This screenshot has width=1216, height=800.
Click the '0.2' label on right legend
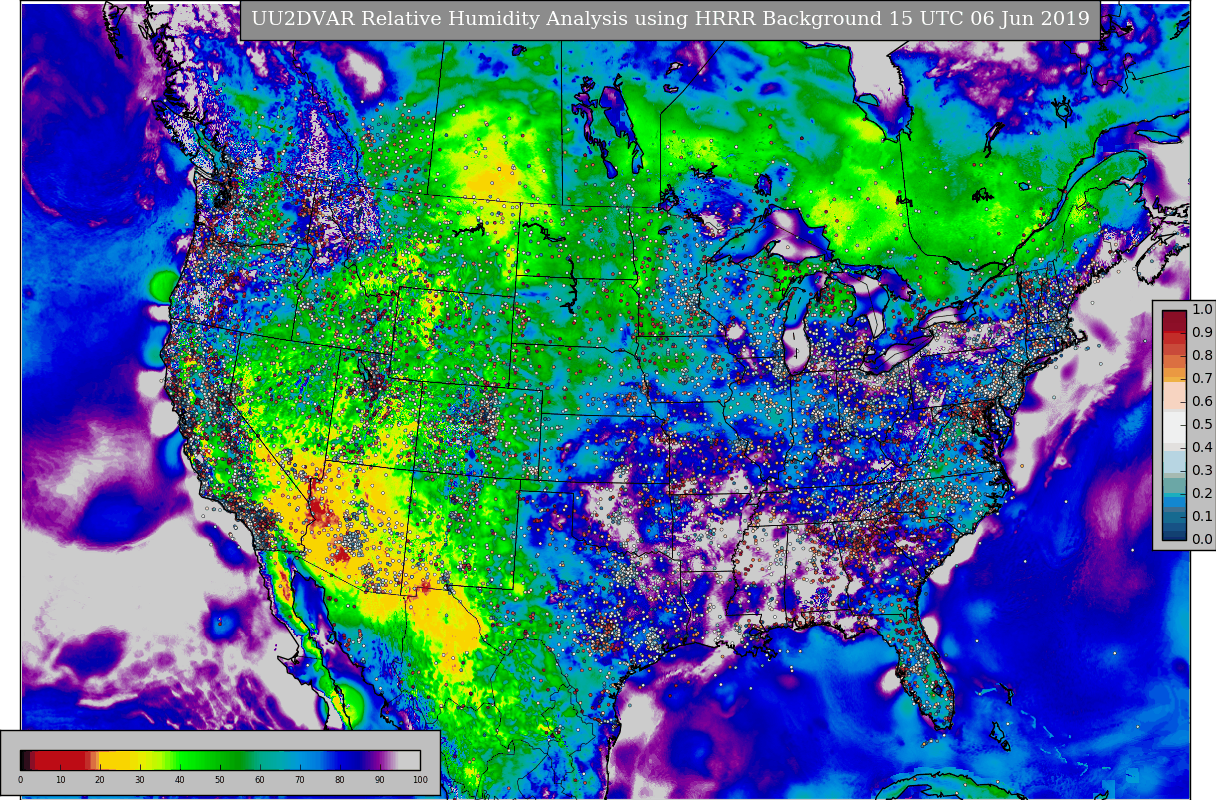pos(1202,494)
